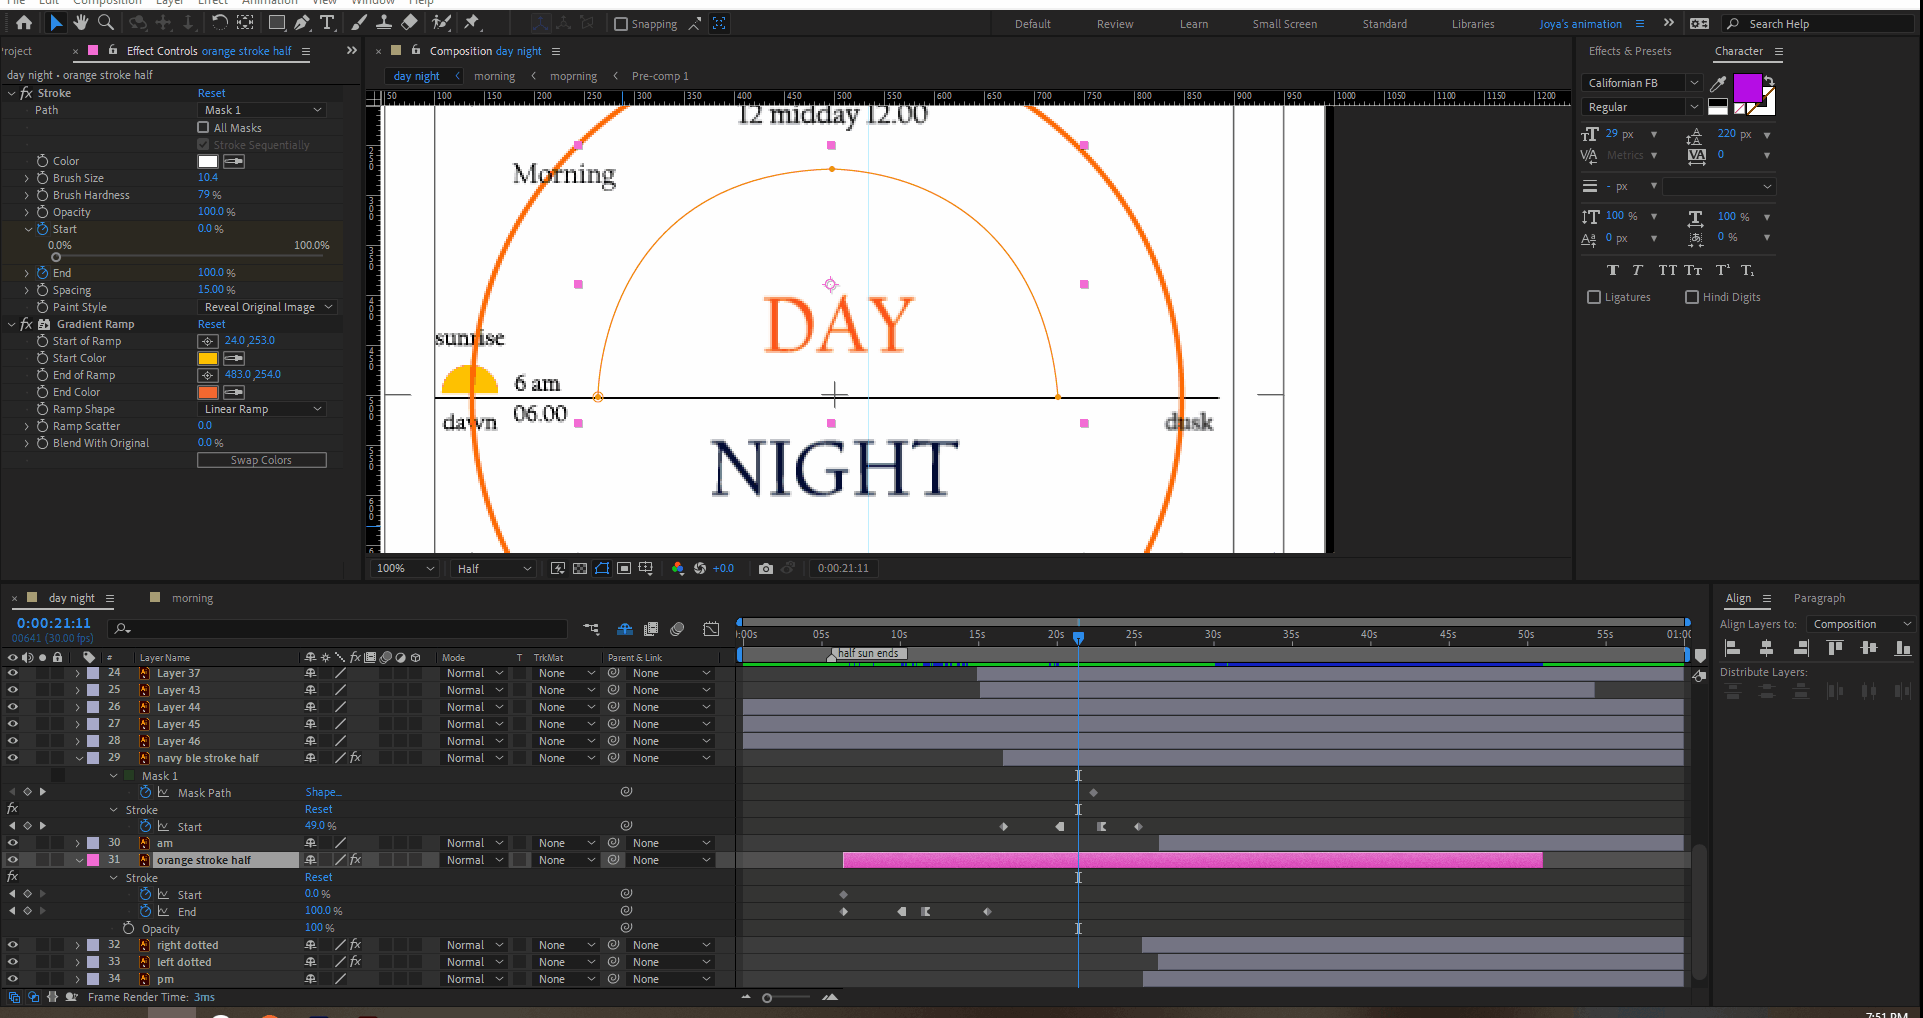Image resolution: width=1923 pixels, height=1018 pixels.
Task: Toggle the Snapping checkbox
Action: pyautogui.click(x=621, y=24)
